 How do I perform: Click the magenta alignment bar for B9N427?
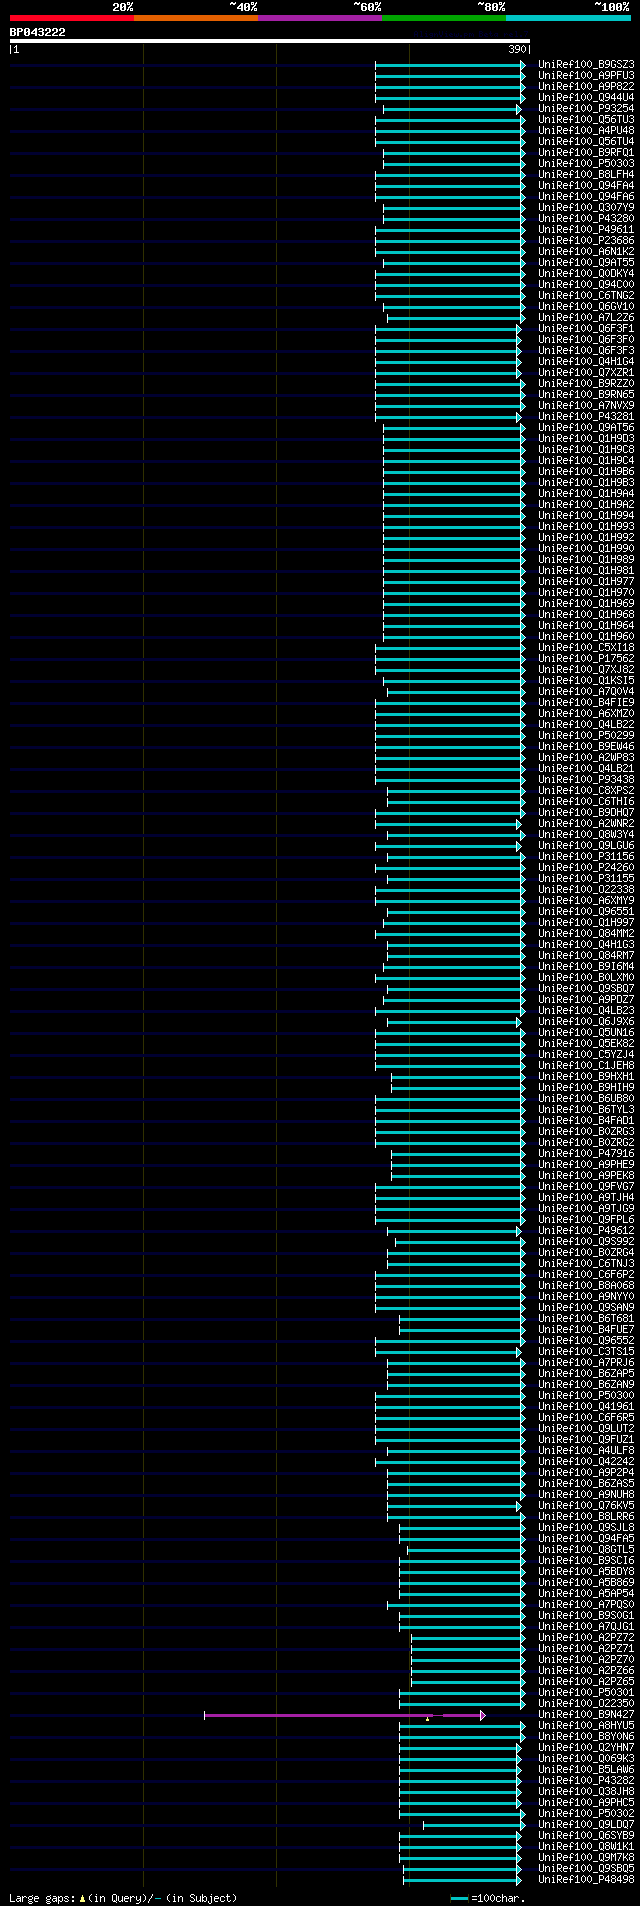click(344, 1715)
